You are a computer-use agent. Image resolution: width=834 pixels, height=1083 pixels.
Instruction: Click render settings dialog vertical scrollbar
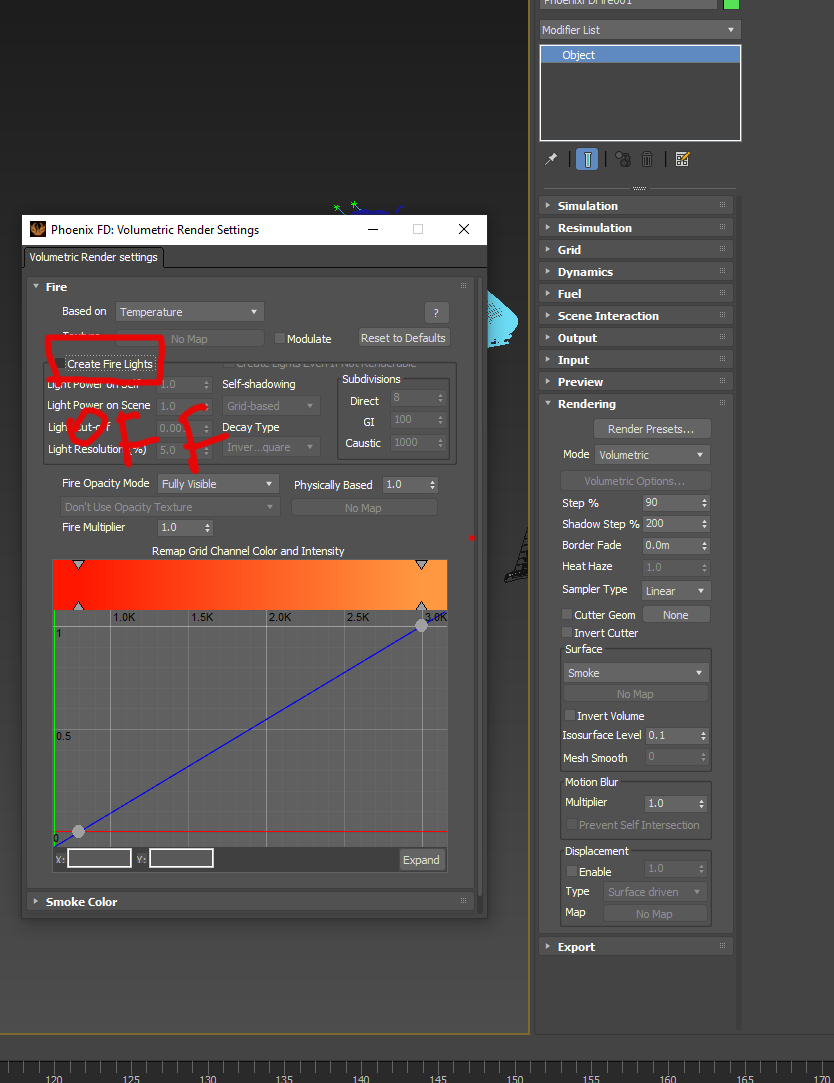point(480,587)
